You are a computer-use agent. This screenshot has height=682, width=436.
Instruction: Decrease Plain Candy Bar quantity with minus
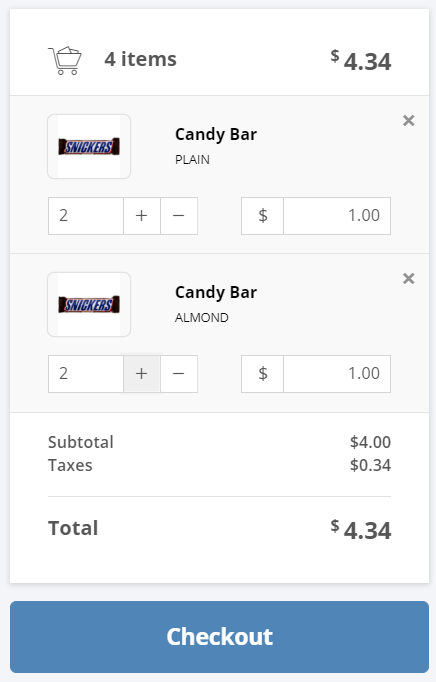(x=179, y=216)
